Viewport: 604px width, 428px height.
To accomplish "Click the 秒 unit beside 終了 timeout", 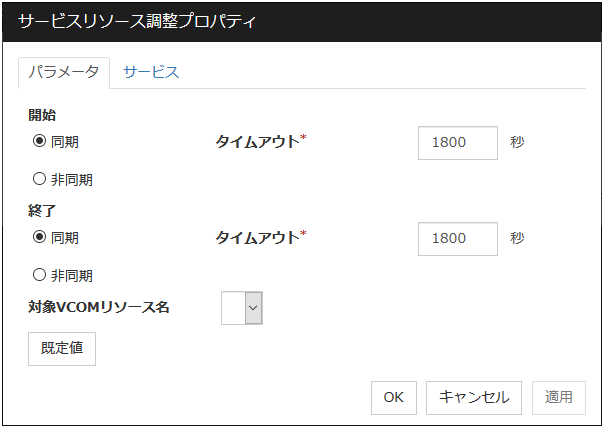I will [517, 238].
